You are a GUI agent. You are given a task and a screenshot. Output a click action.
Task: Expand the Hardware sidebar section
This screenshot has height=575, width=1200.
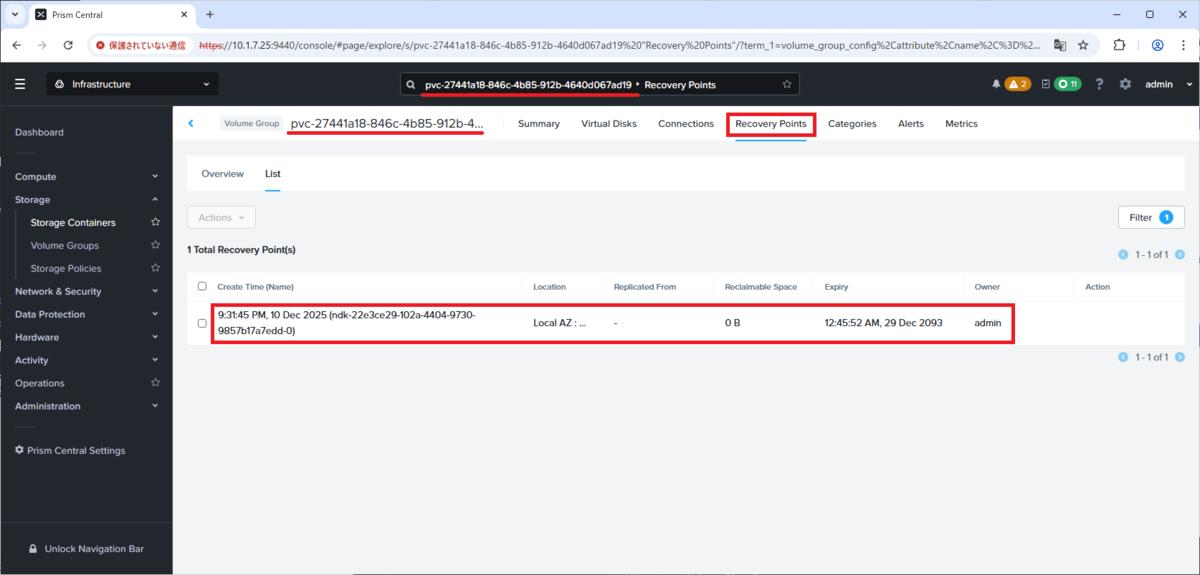point(86,337)
